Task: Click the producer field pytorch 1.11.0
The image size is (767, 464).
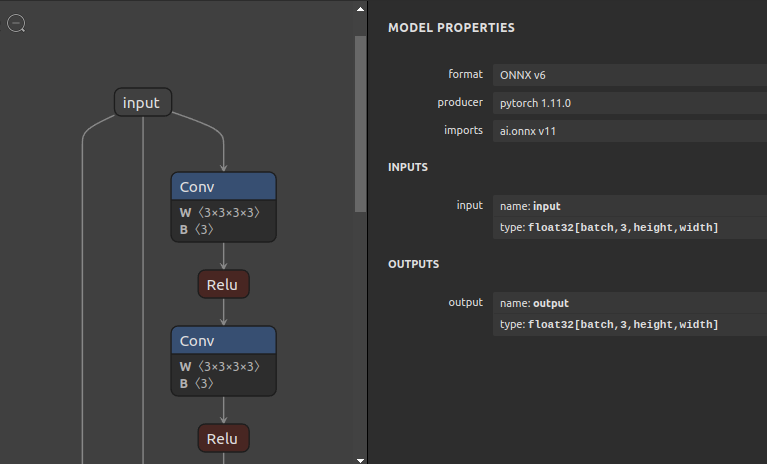Action: (x=630, y=103)
